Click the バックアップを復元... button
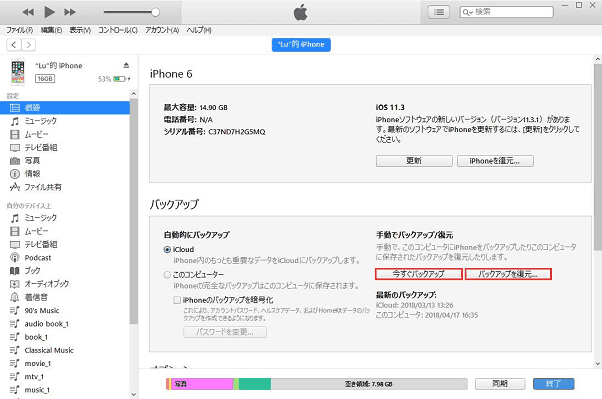 (x=508, y=274)
